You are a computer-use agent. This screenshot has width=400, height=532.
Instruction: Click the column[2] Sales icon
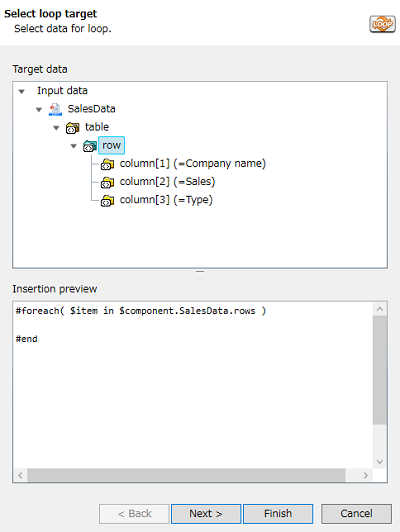pos(107,183)
